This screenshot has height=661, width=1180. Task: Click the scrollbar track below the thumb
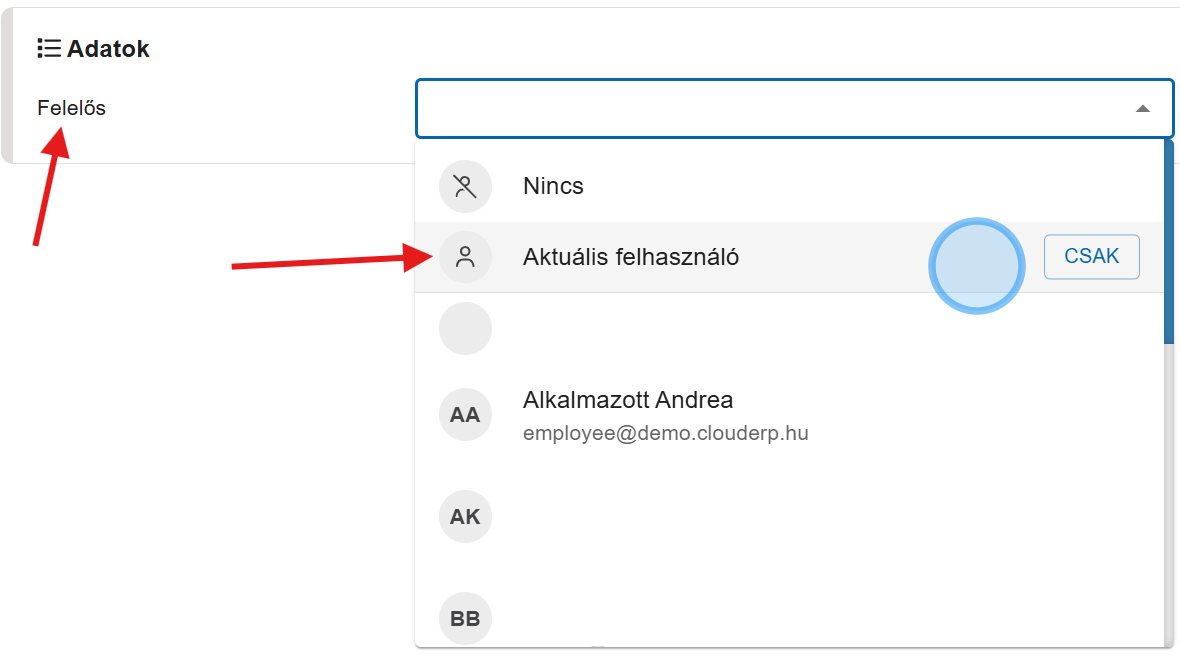(x=1169, y=490)
